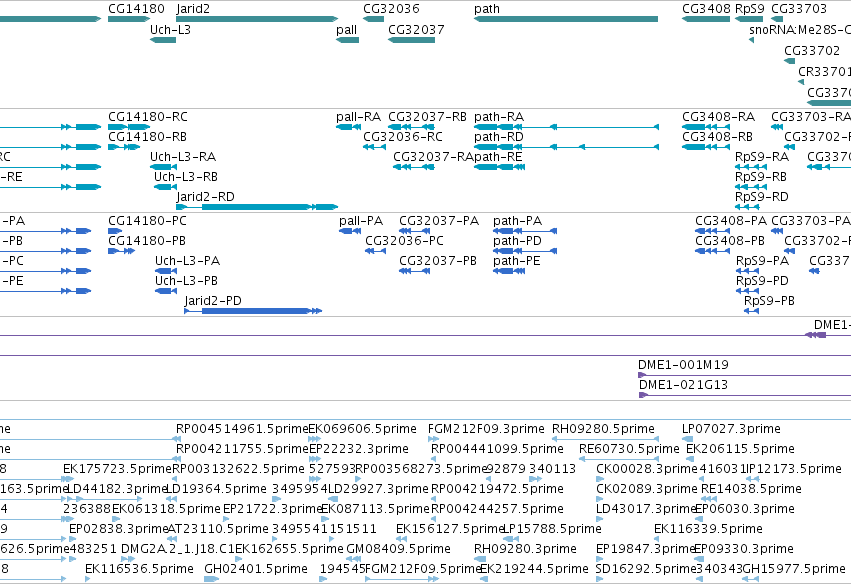This screenshot has height=584, width=851.
Task: Open the CG33703-RA transcript label
Action: (811, 117)
